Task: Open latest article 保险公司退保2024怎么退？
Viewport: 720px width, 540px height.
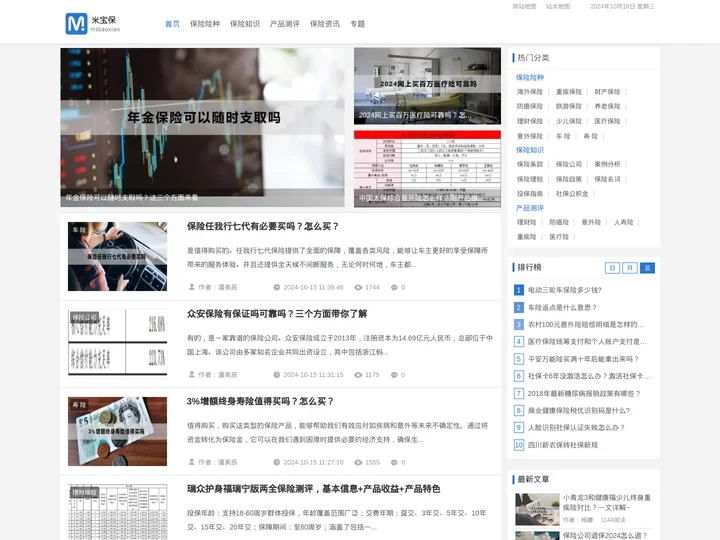Action: pos(605,535)
